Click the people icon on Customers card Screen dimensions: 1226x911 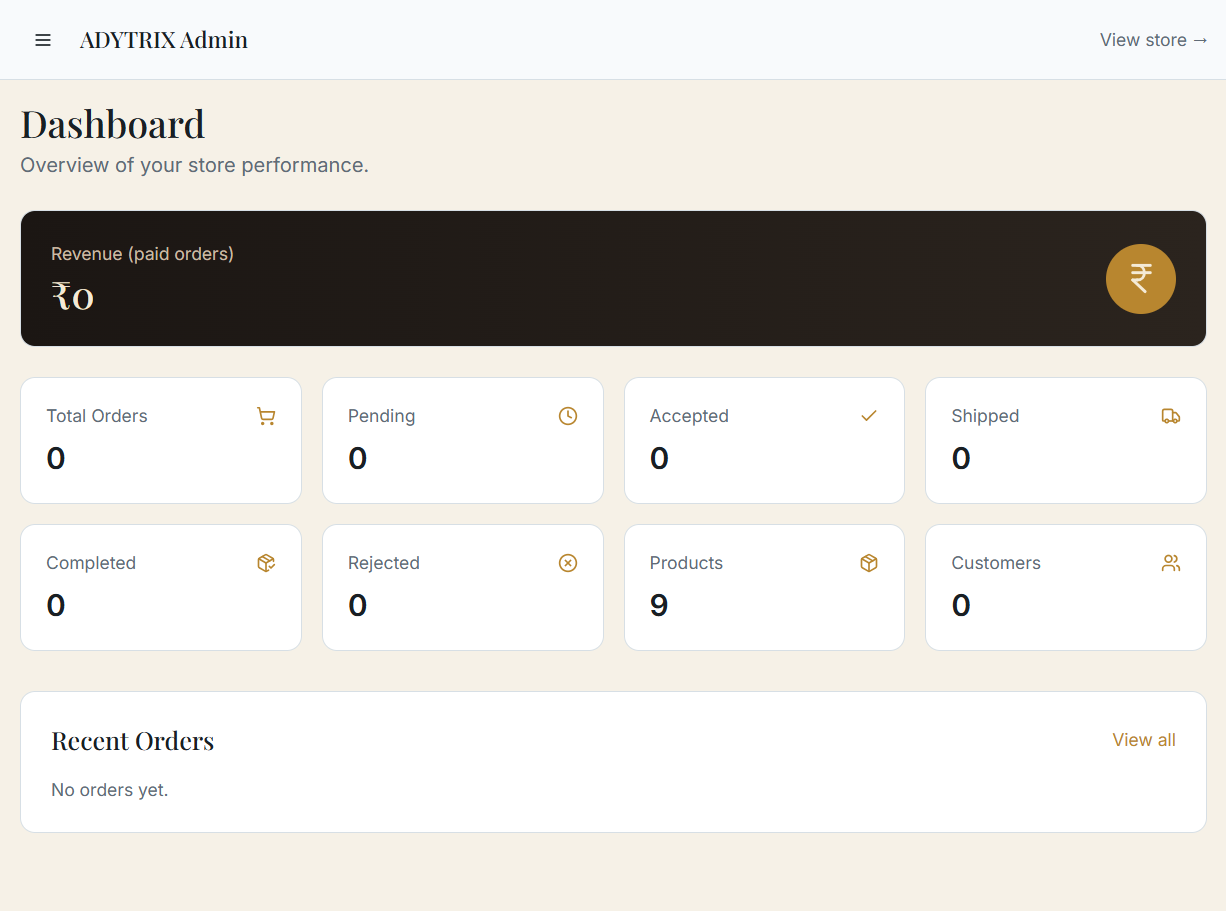(1171, 563)
